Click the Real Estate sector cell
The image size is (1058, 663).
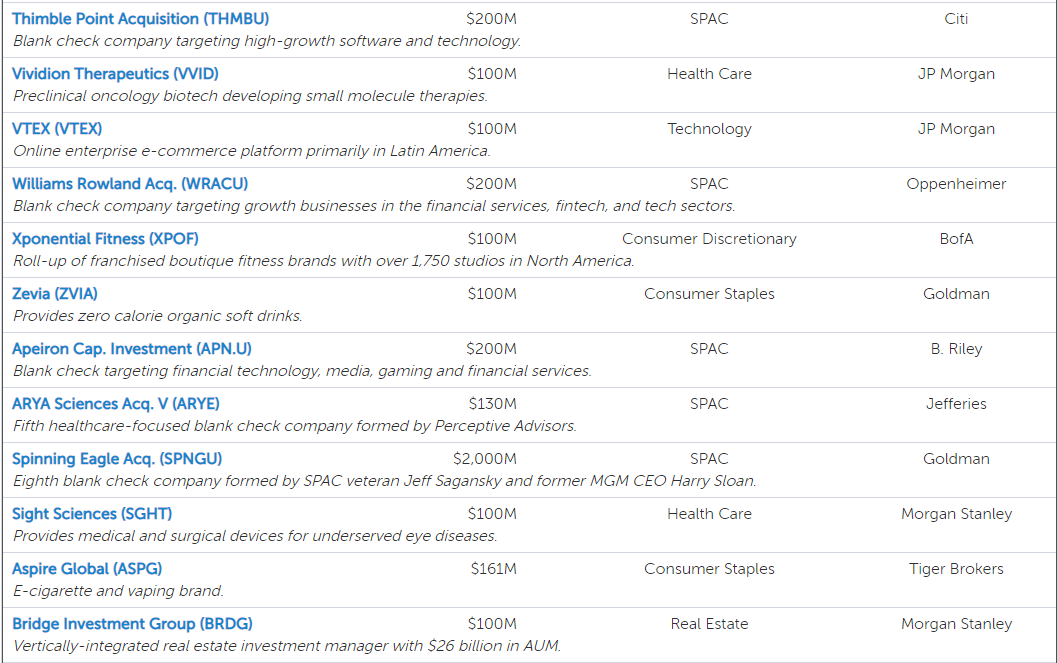pyautogui.click(x=709, y=623)
